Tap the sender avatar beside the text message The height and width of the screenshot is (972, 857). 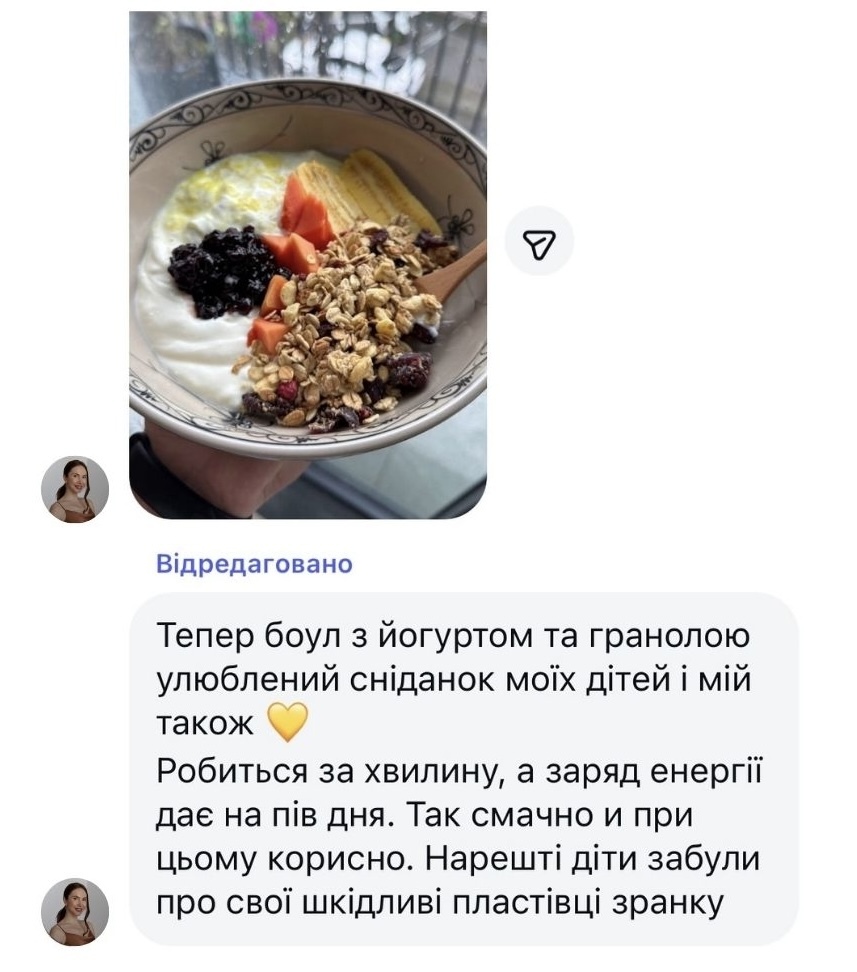click(75, 911)
